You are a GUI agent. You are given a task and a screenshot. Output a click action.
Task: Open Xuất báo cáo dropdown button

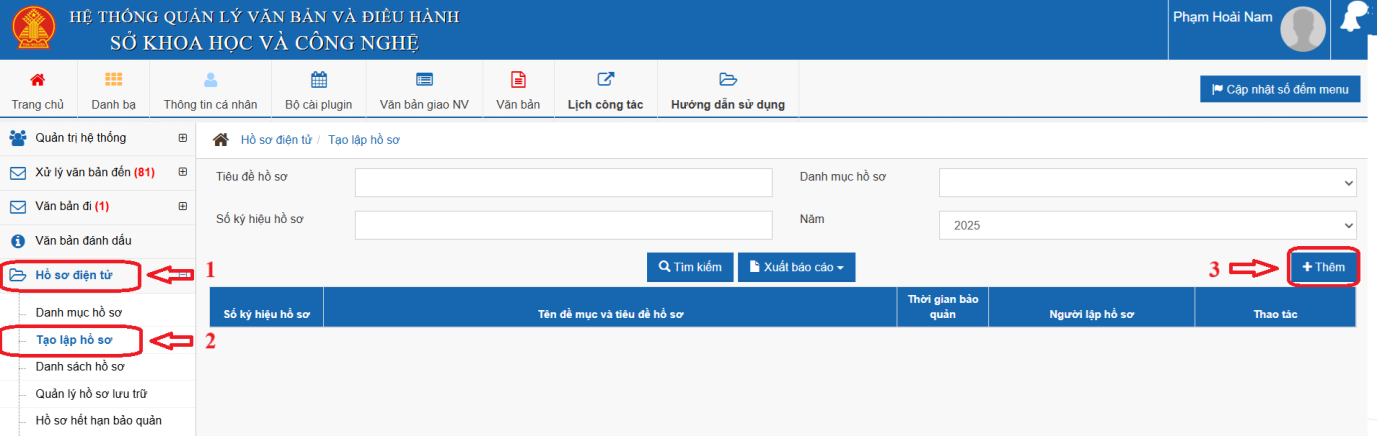click(x=796, y=267)
